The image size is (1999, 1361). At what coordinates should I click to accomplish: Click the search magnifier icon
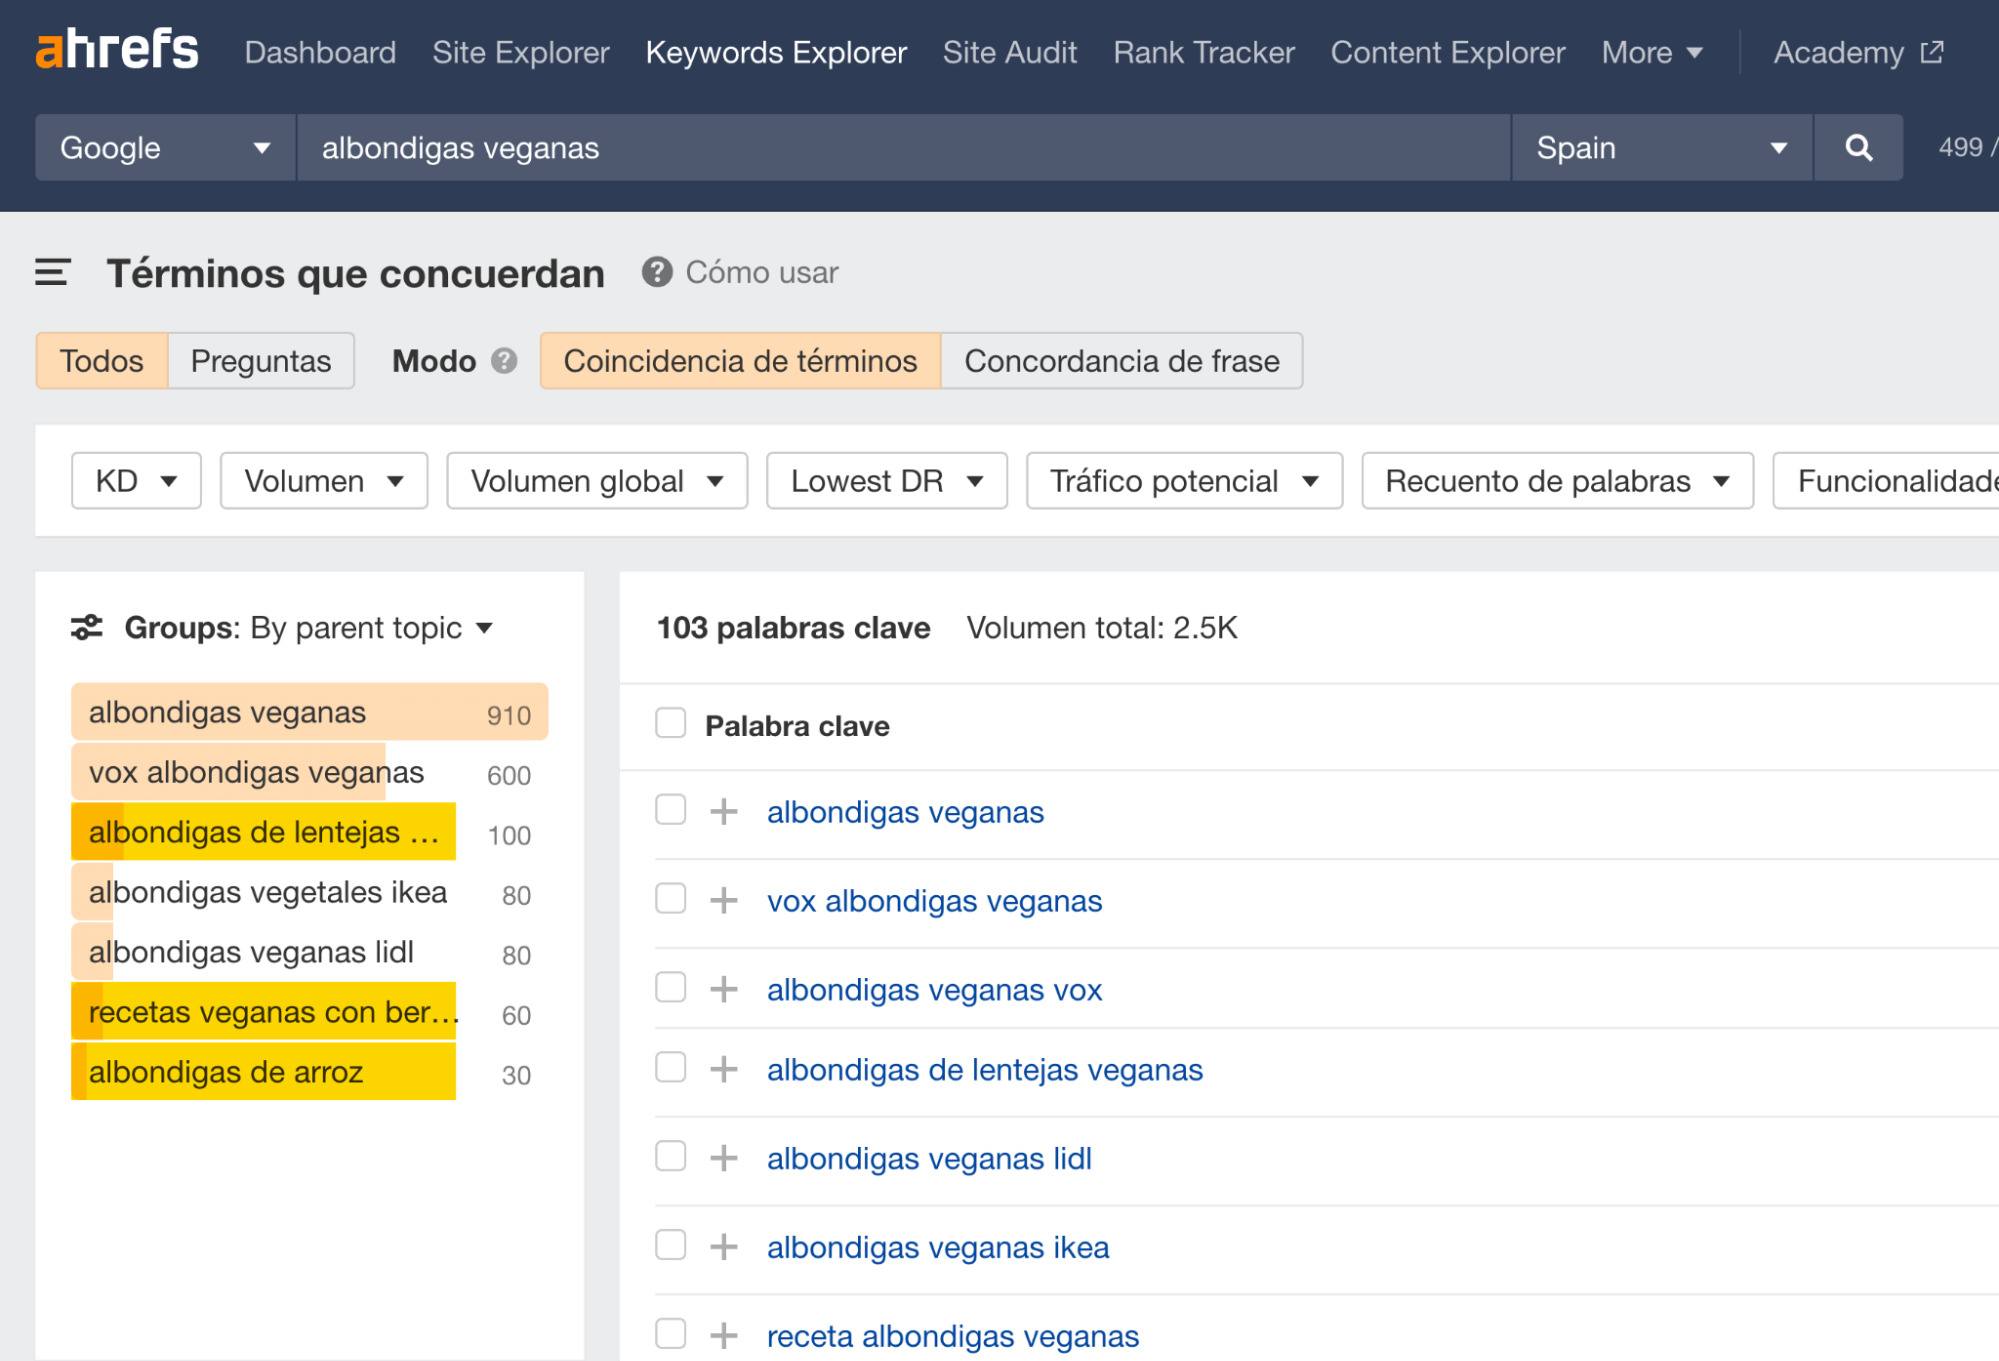point(1858,147)
